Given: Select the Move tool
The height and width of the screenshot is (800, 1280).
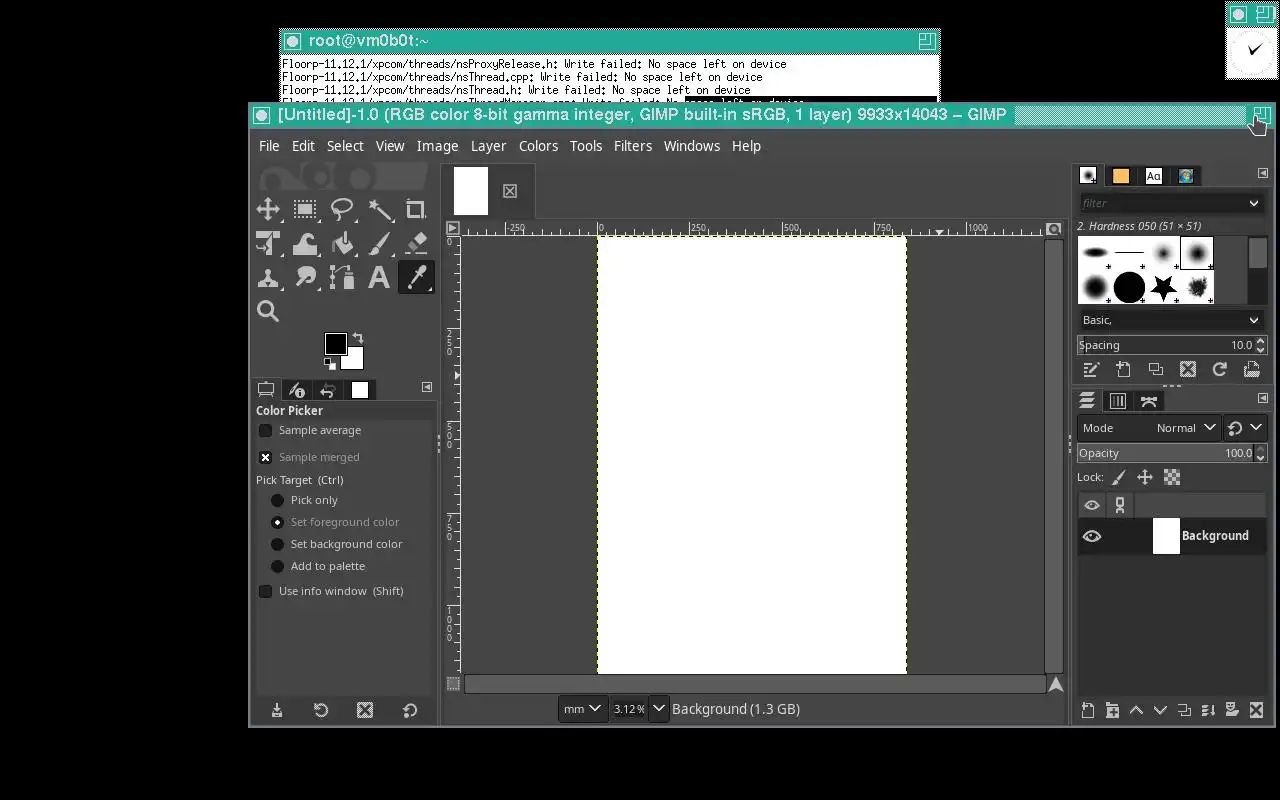Looking at the screenshot, I should tap(268, 209).
